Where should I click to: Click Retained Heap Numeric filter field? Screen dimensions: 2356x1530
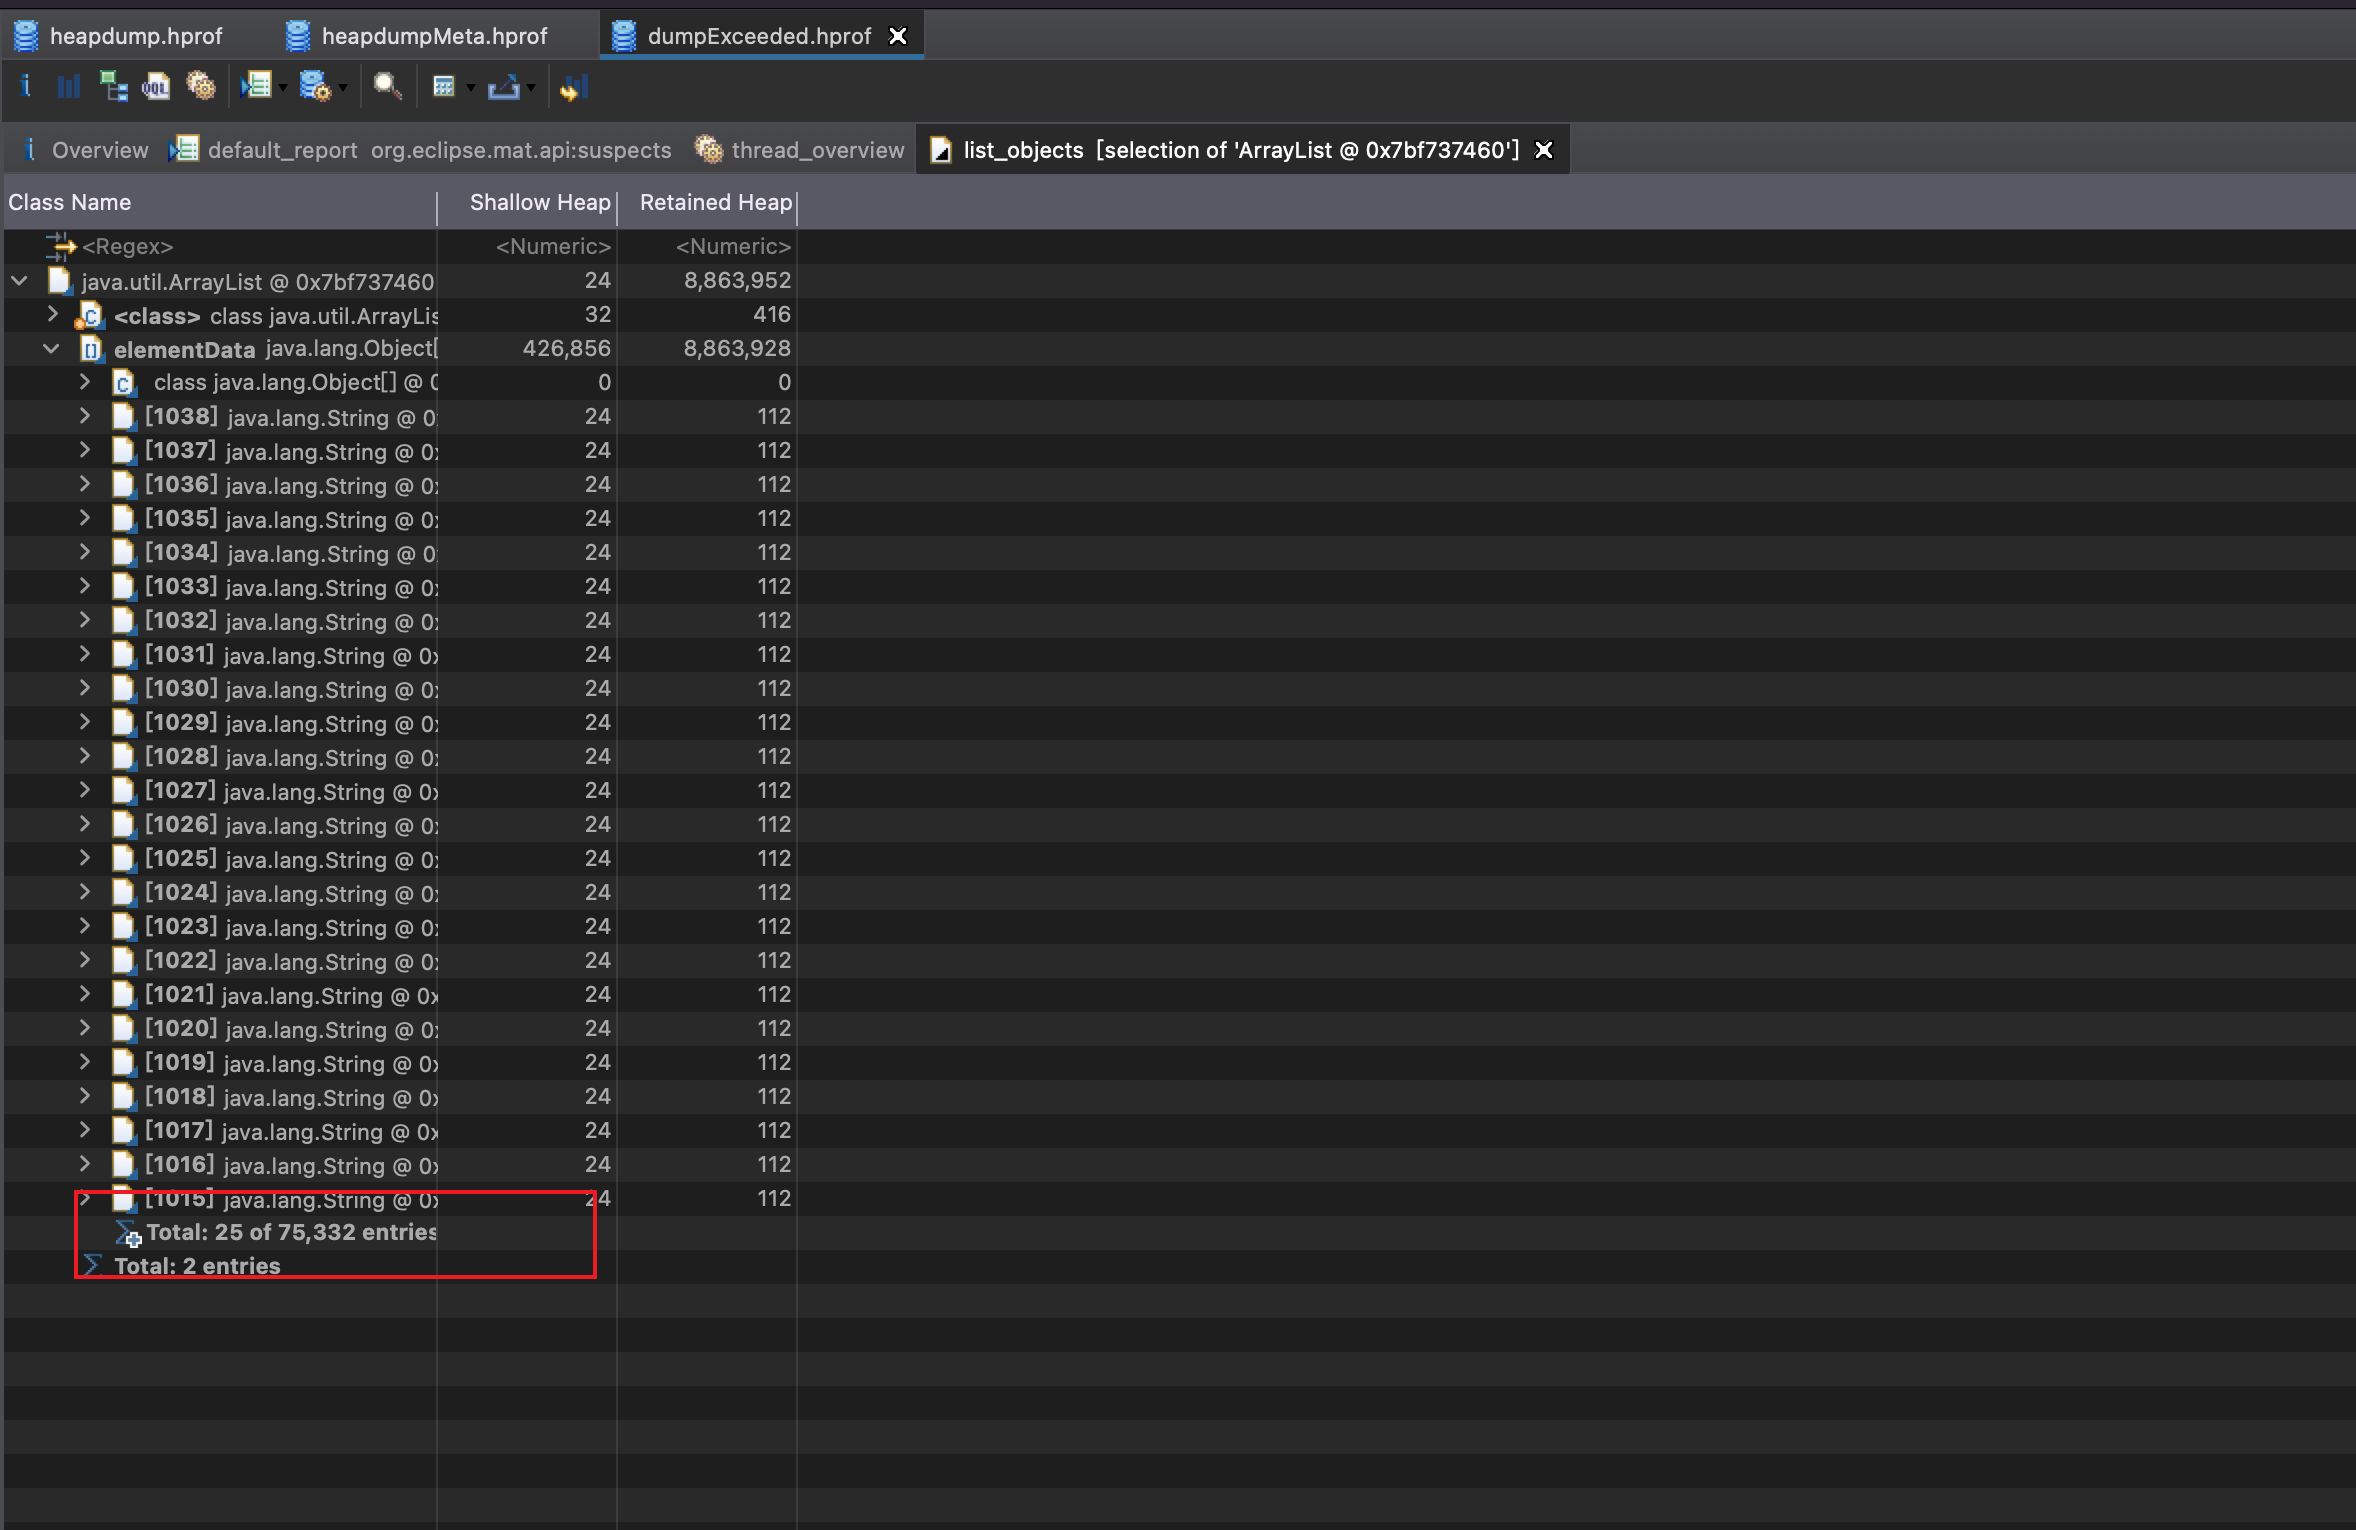733,247
